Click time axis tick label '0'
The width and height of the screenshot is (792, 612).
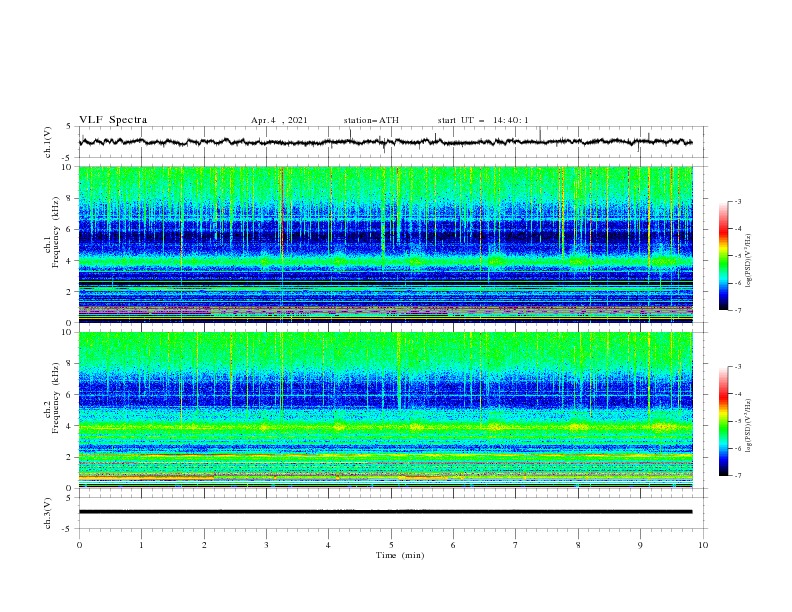click(79, 545)
